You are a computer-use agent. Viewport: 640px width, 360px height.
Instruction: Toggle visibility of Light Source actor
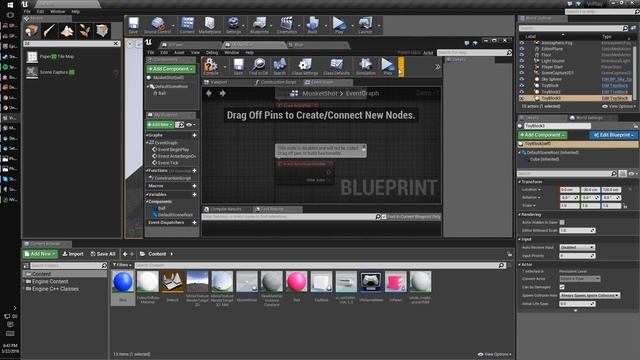point(522,61)
